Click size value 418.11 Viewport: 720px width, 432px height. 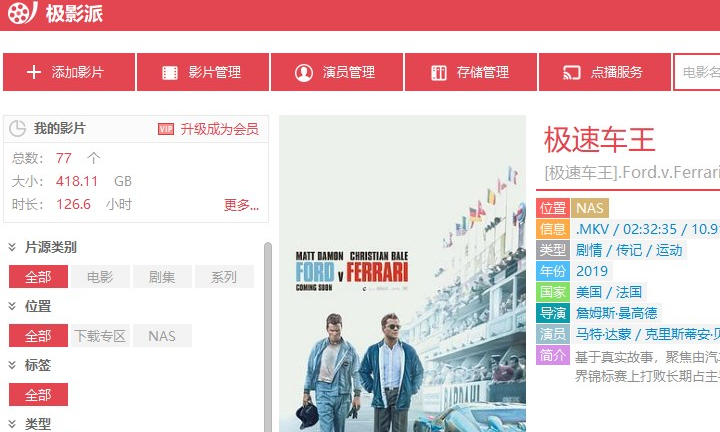click(x=77, y=181)
